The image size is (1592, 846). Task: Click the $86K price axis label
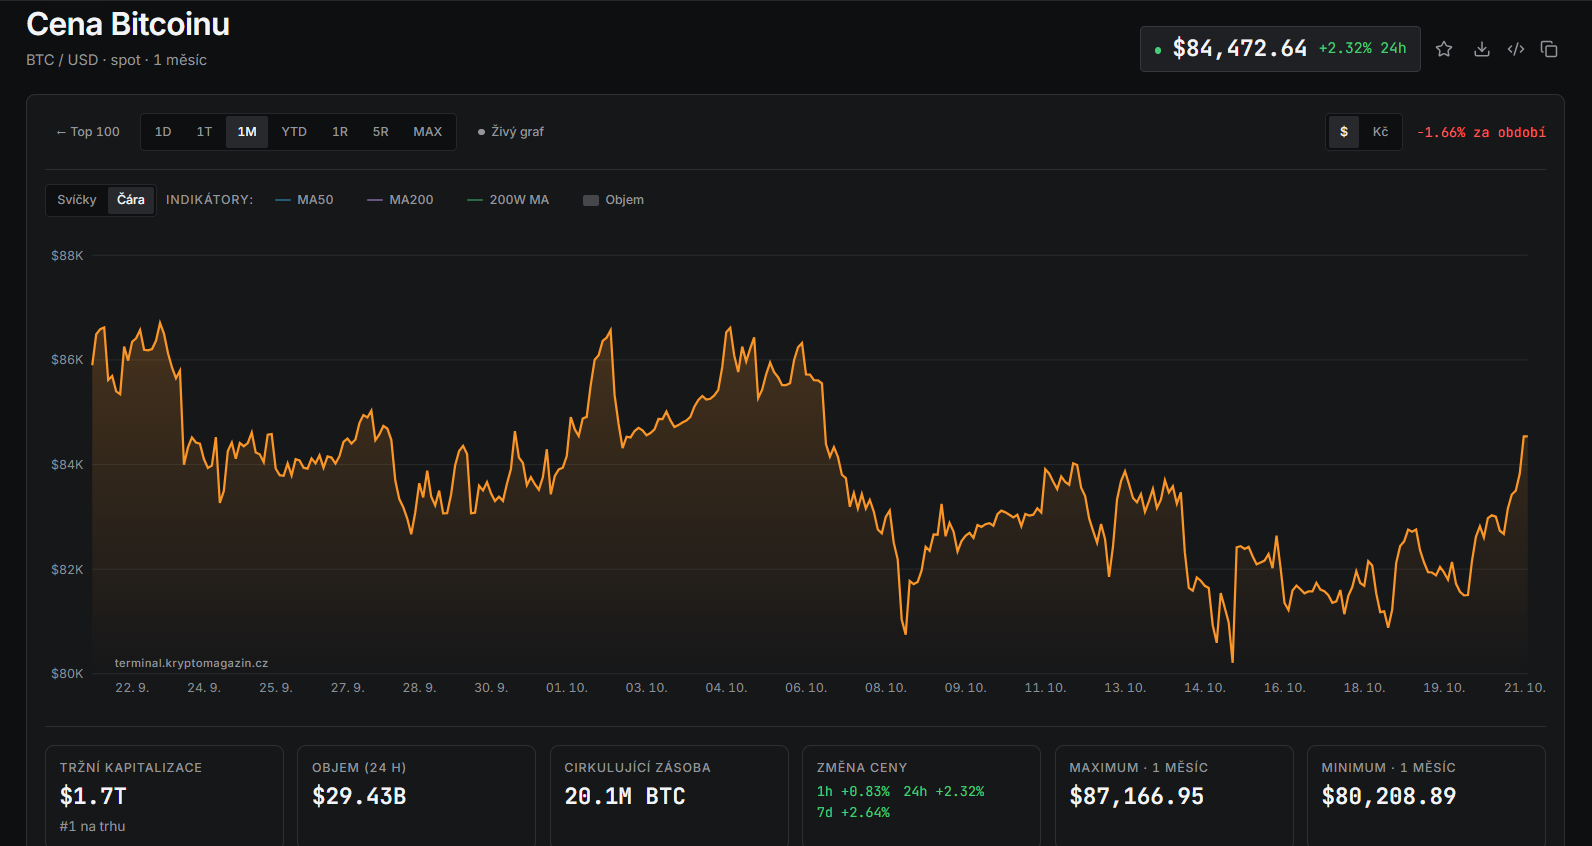point(67,360)
